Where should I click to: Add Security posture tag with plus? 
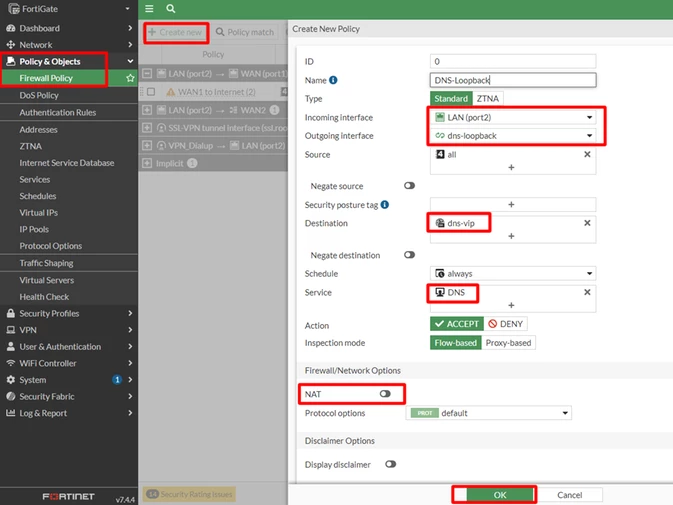(511, 204)
